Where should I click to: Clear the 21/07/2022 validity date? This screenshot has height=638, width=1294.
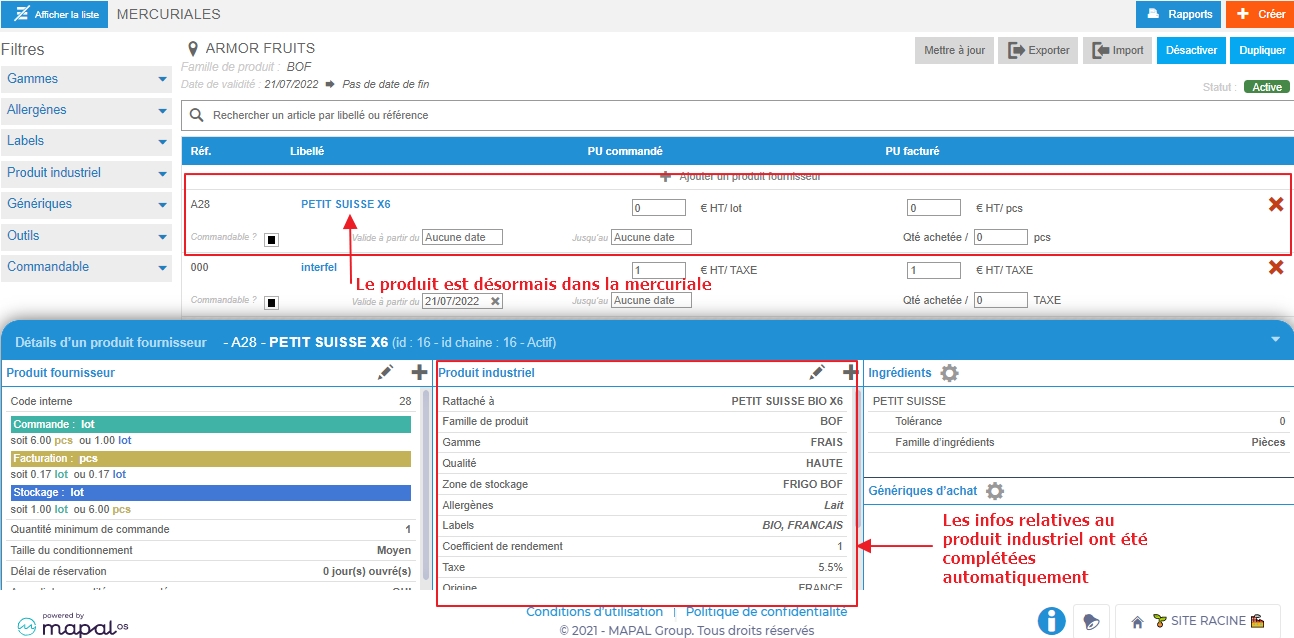coord(495,301)
